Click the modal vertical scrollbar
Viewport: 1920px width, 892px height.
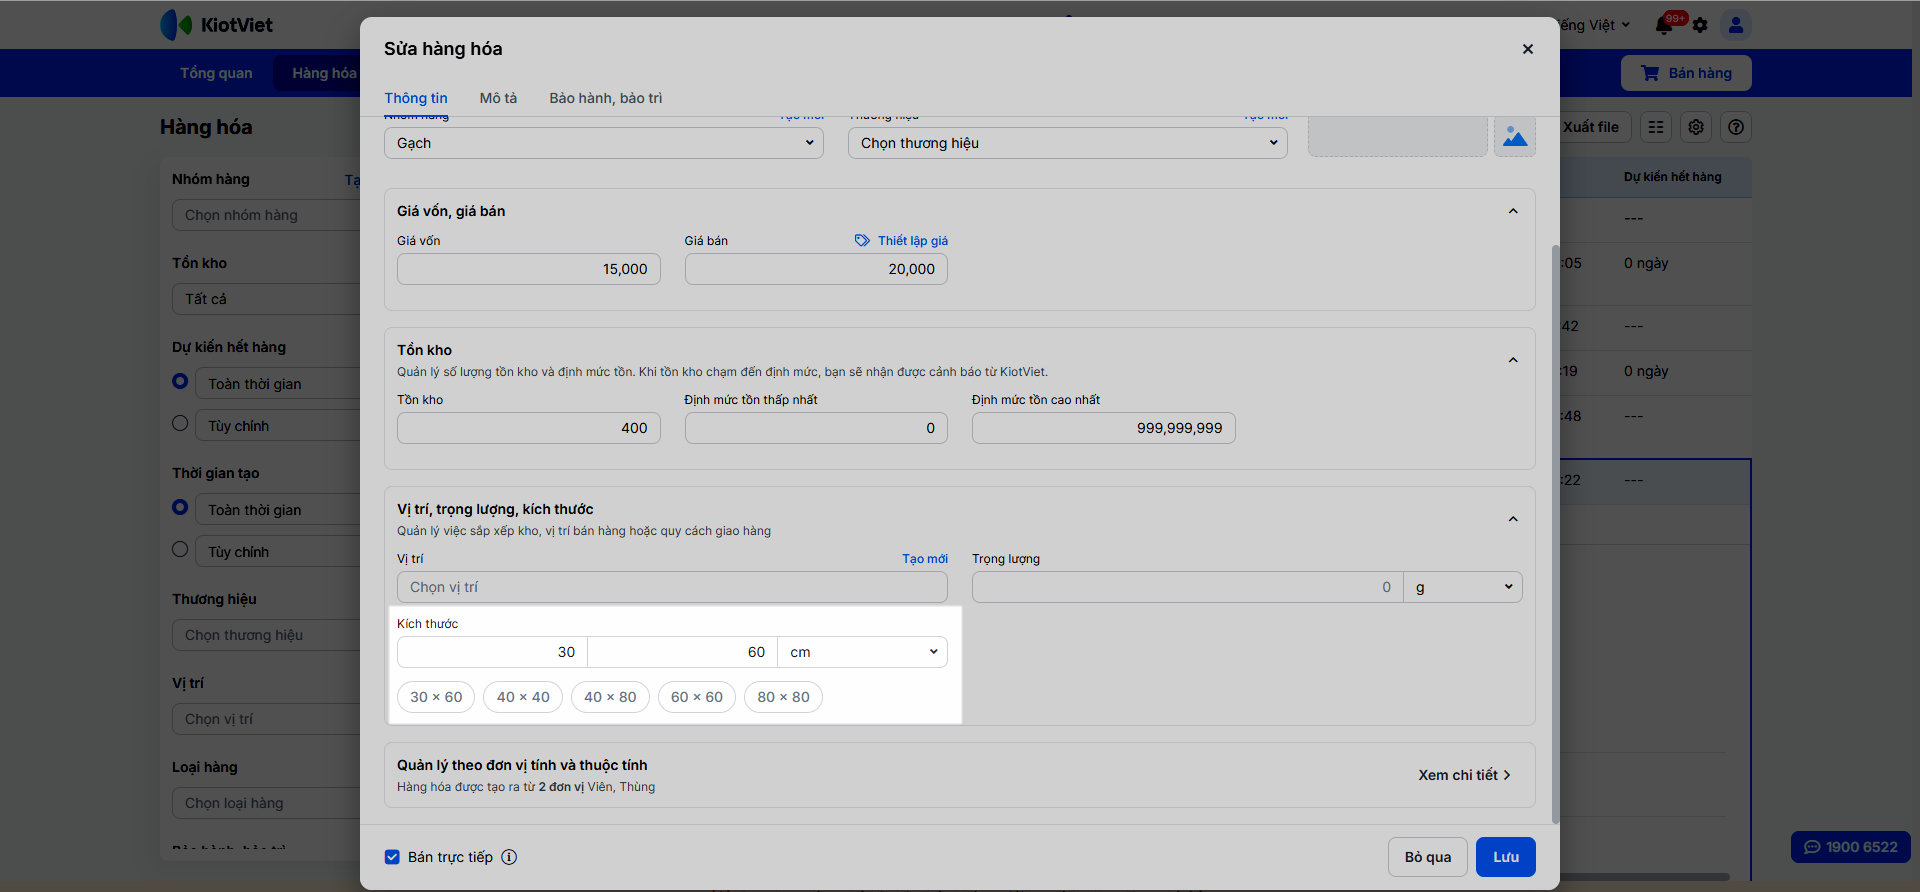click(1555, 530)
